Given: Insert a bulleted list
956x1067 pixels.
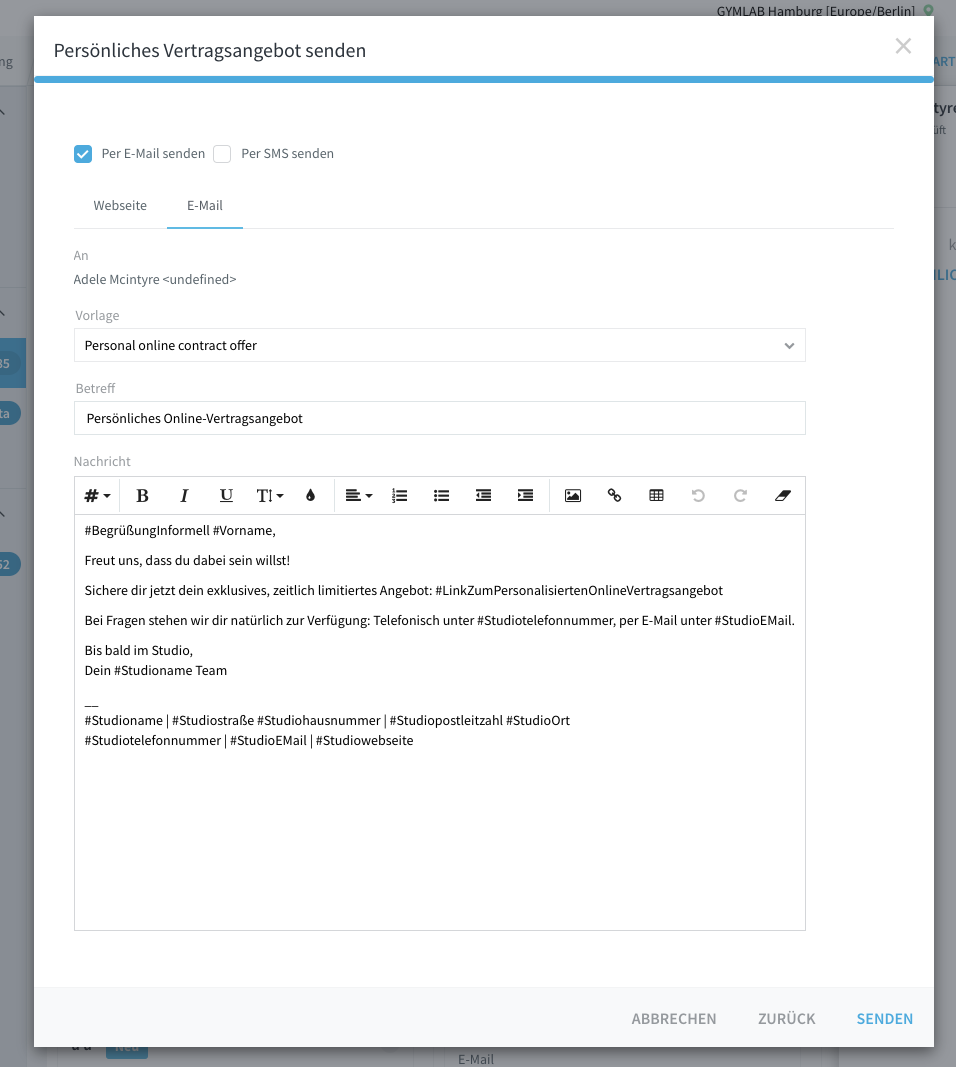Looking at the screenshot, I should coord(442,495).
